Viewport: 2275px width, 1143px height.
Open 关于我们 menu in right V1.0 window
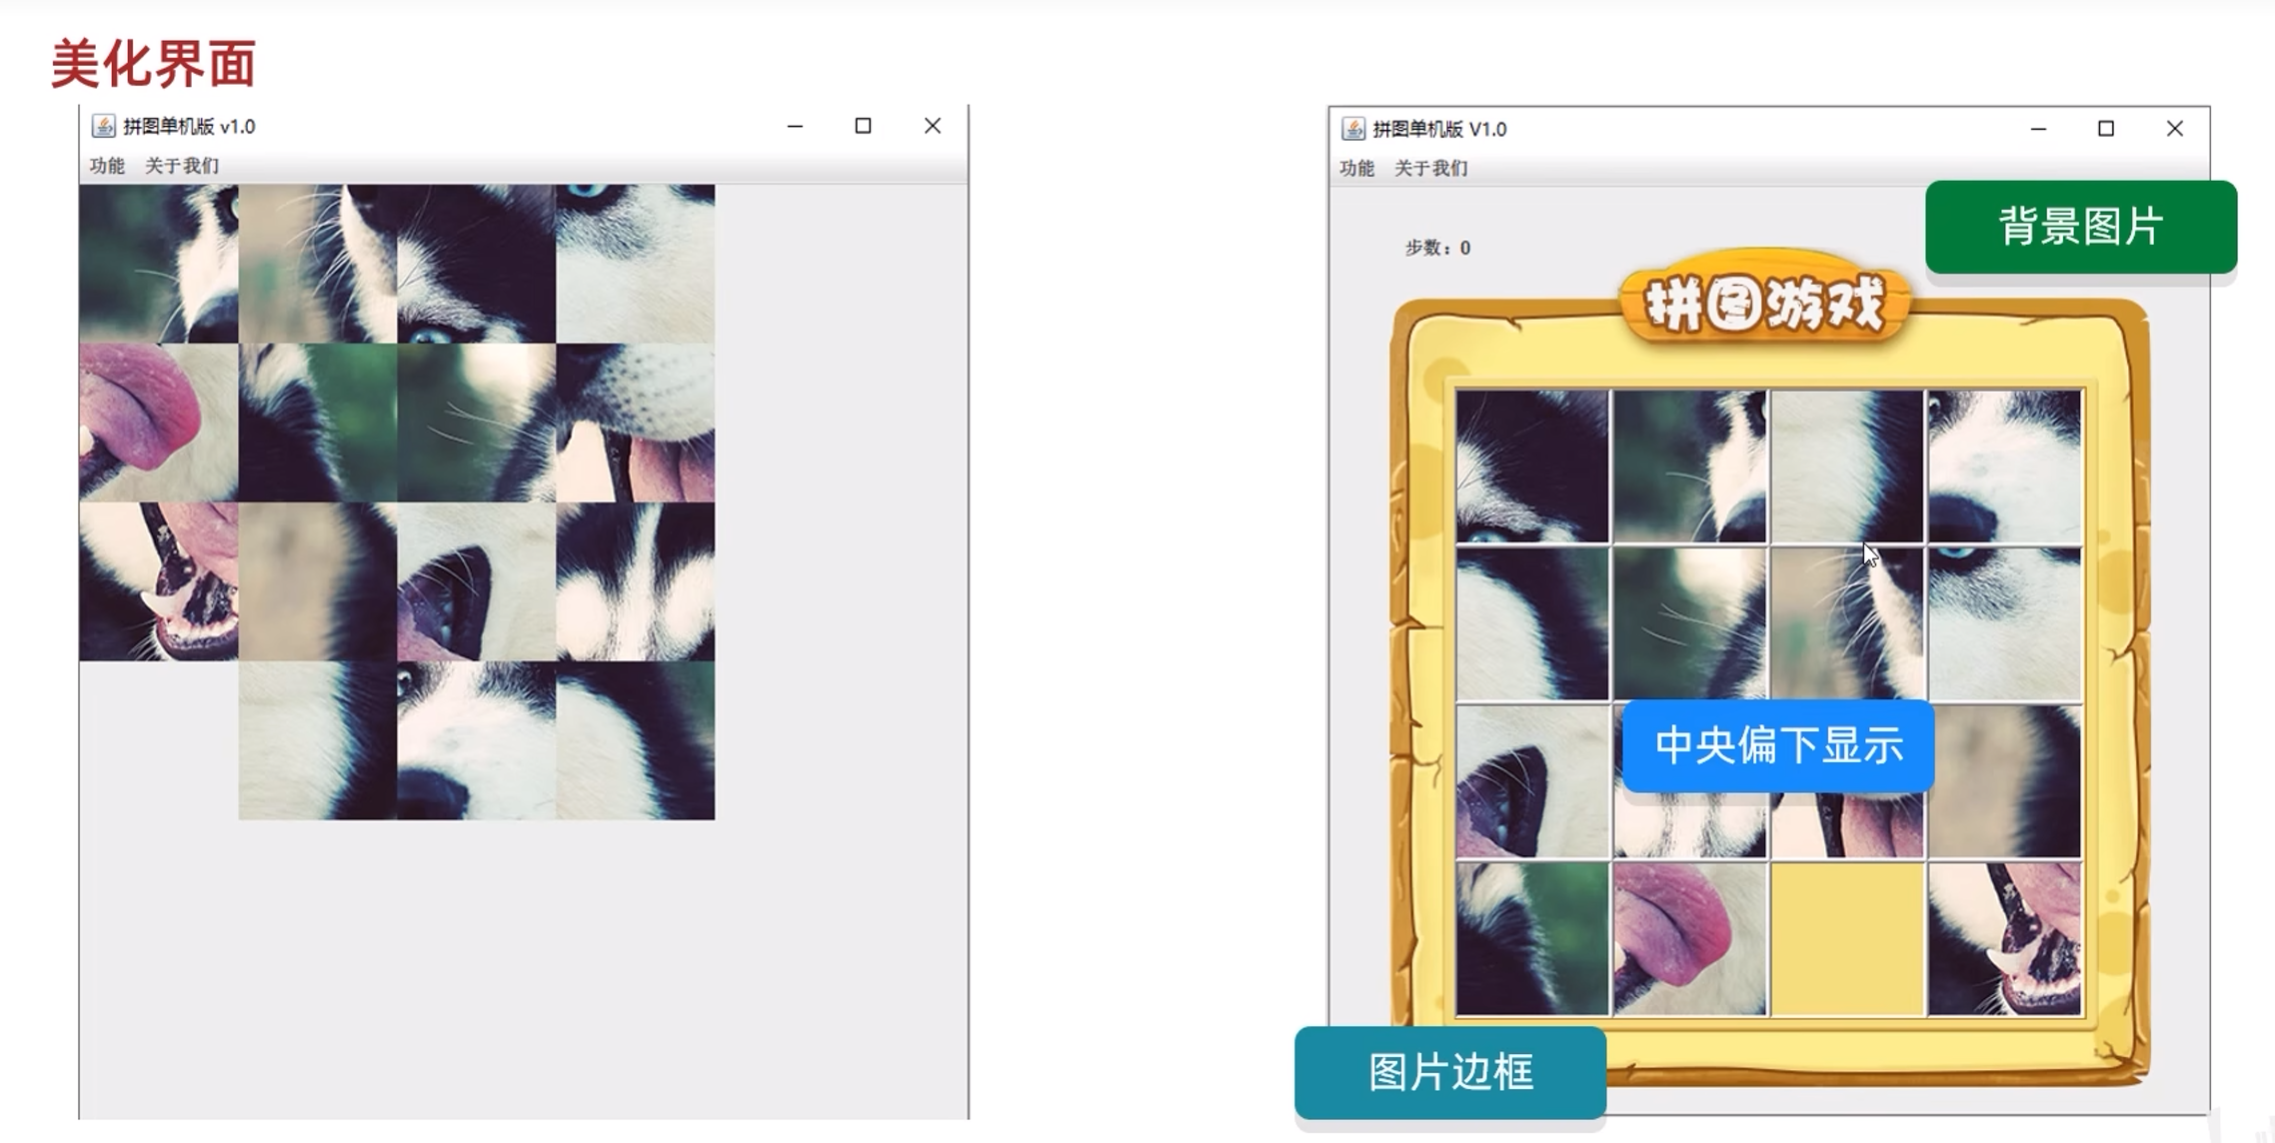point(1431,168)
